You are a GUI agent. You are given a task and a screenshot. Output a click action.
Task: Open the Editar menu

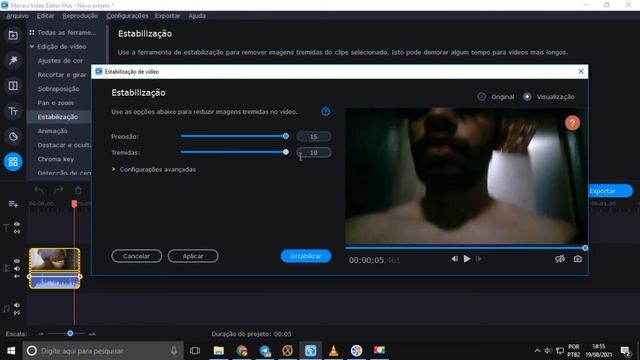coord(45,16)
